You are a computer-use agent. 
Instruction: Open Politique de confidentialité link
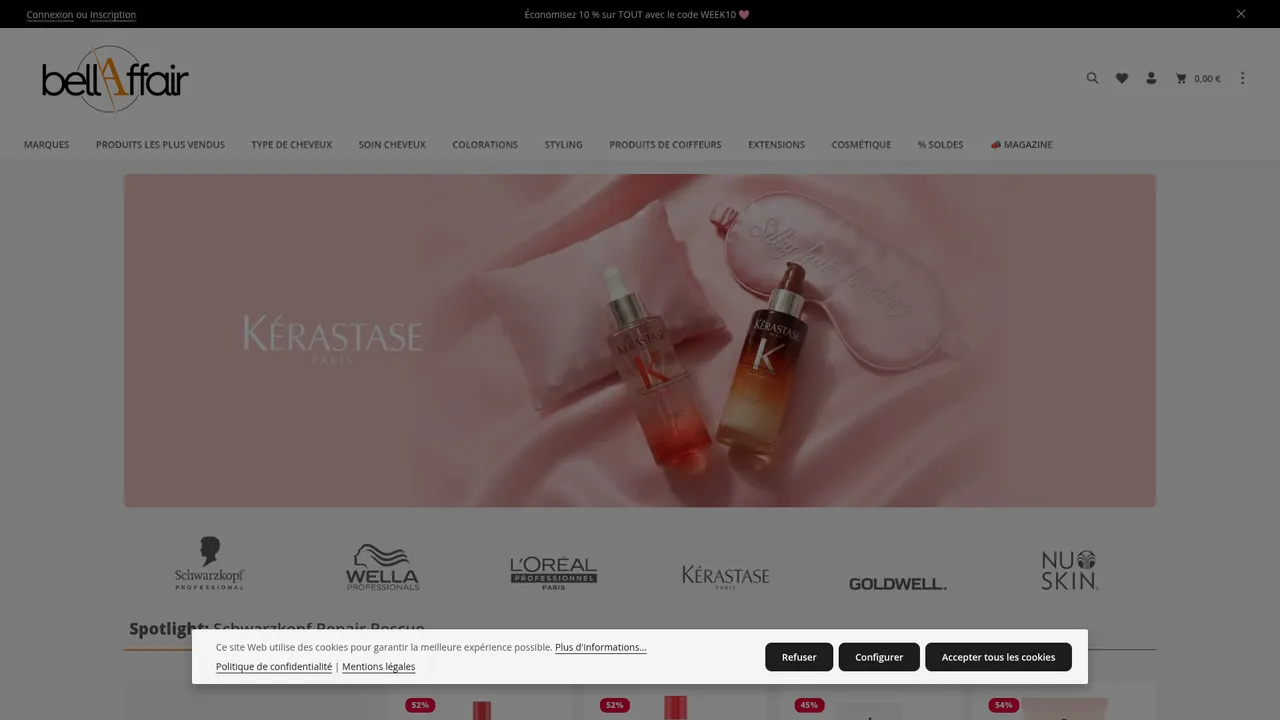(x=274, y=667)
